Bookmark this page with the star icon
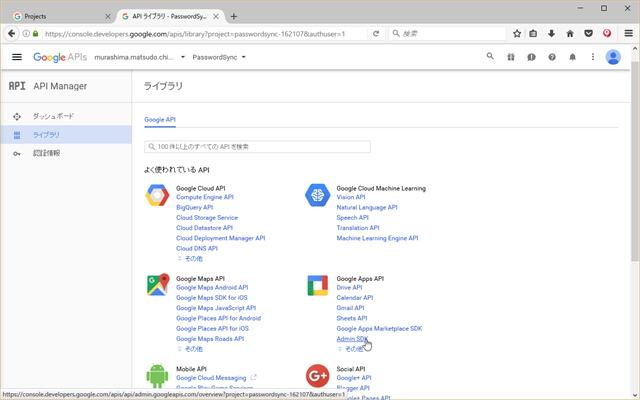This screenshot has width=640, height=400. pos(517,33)
